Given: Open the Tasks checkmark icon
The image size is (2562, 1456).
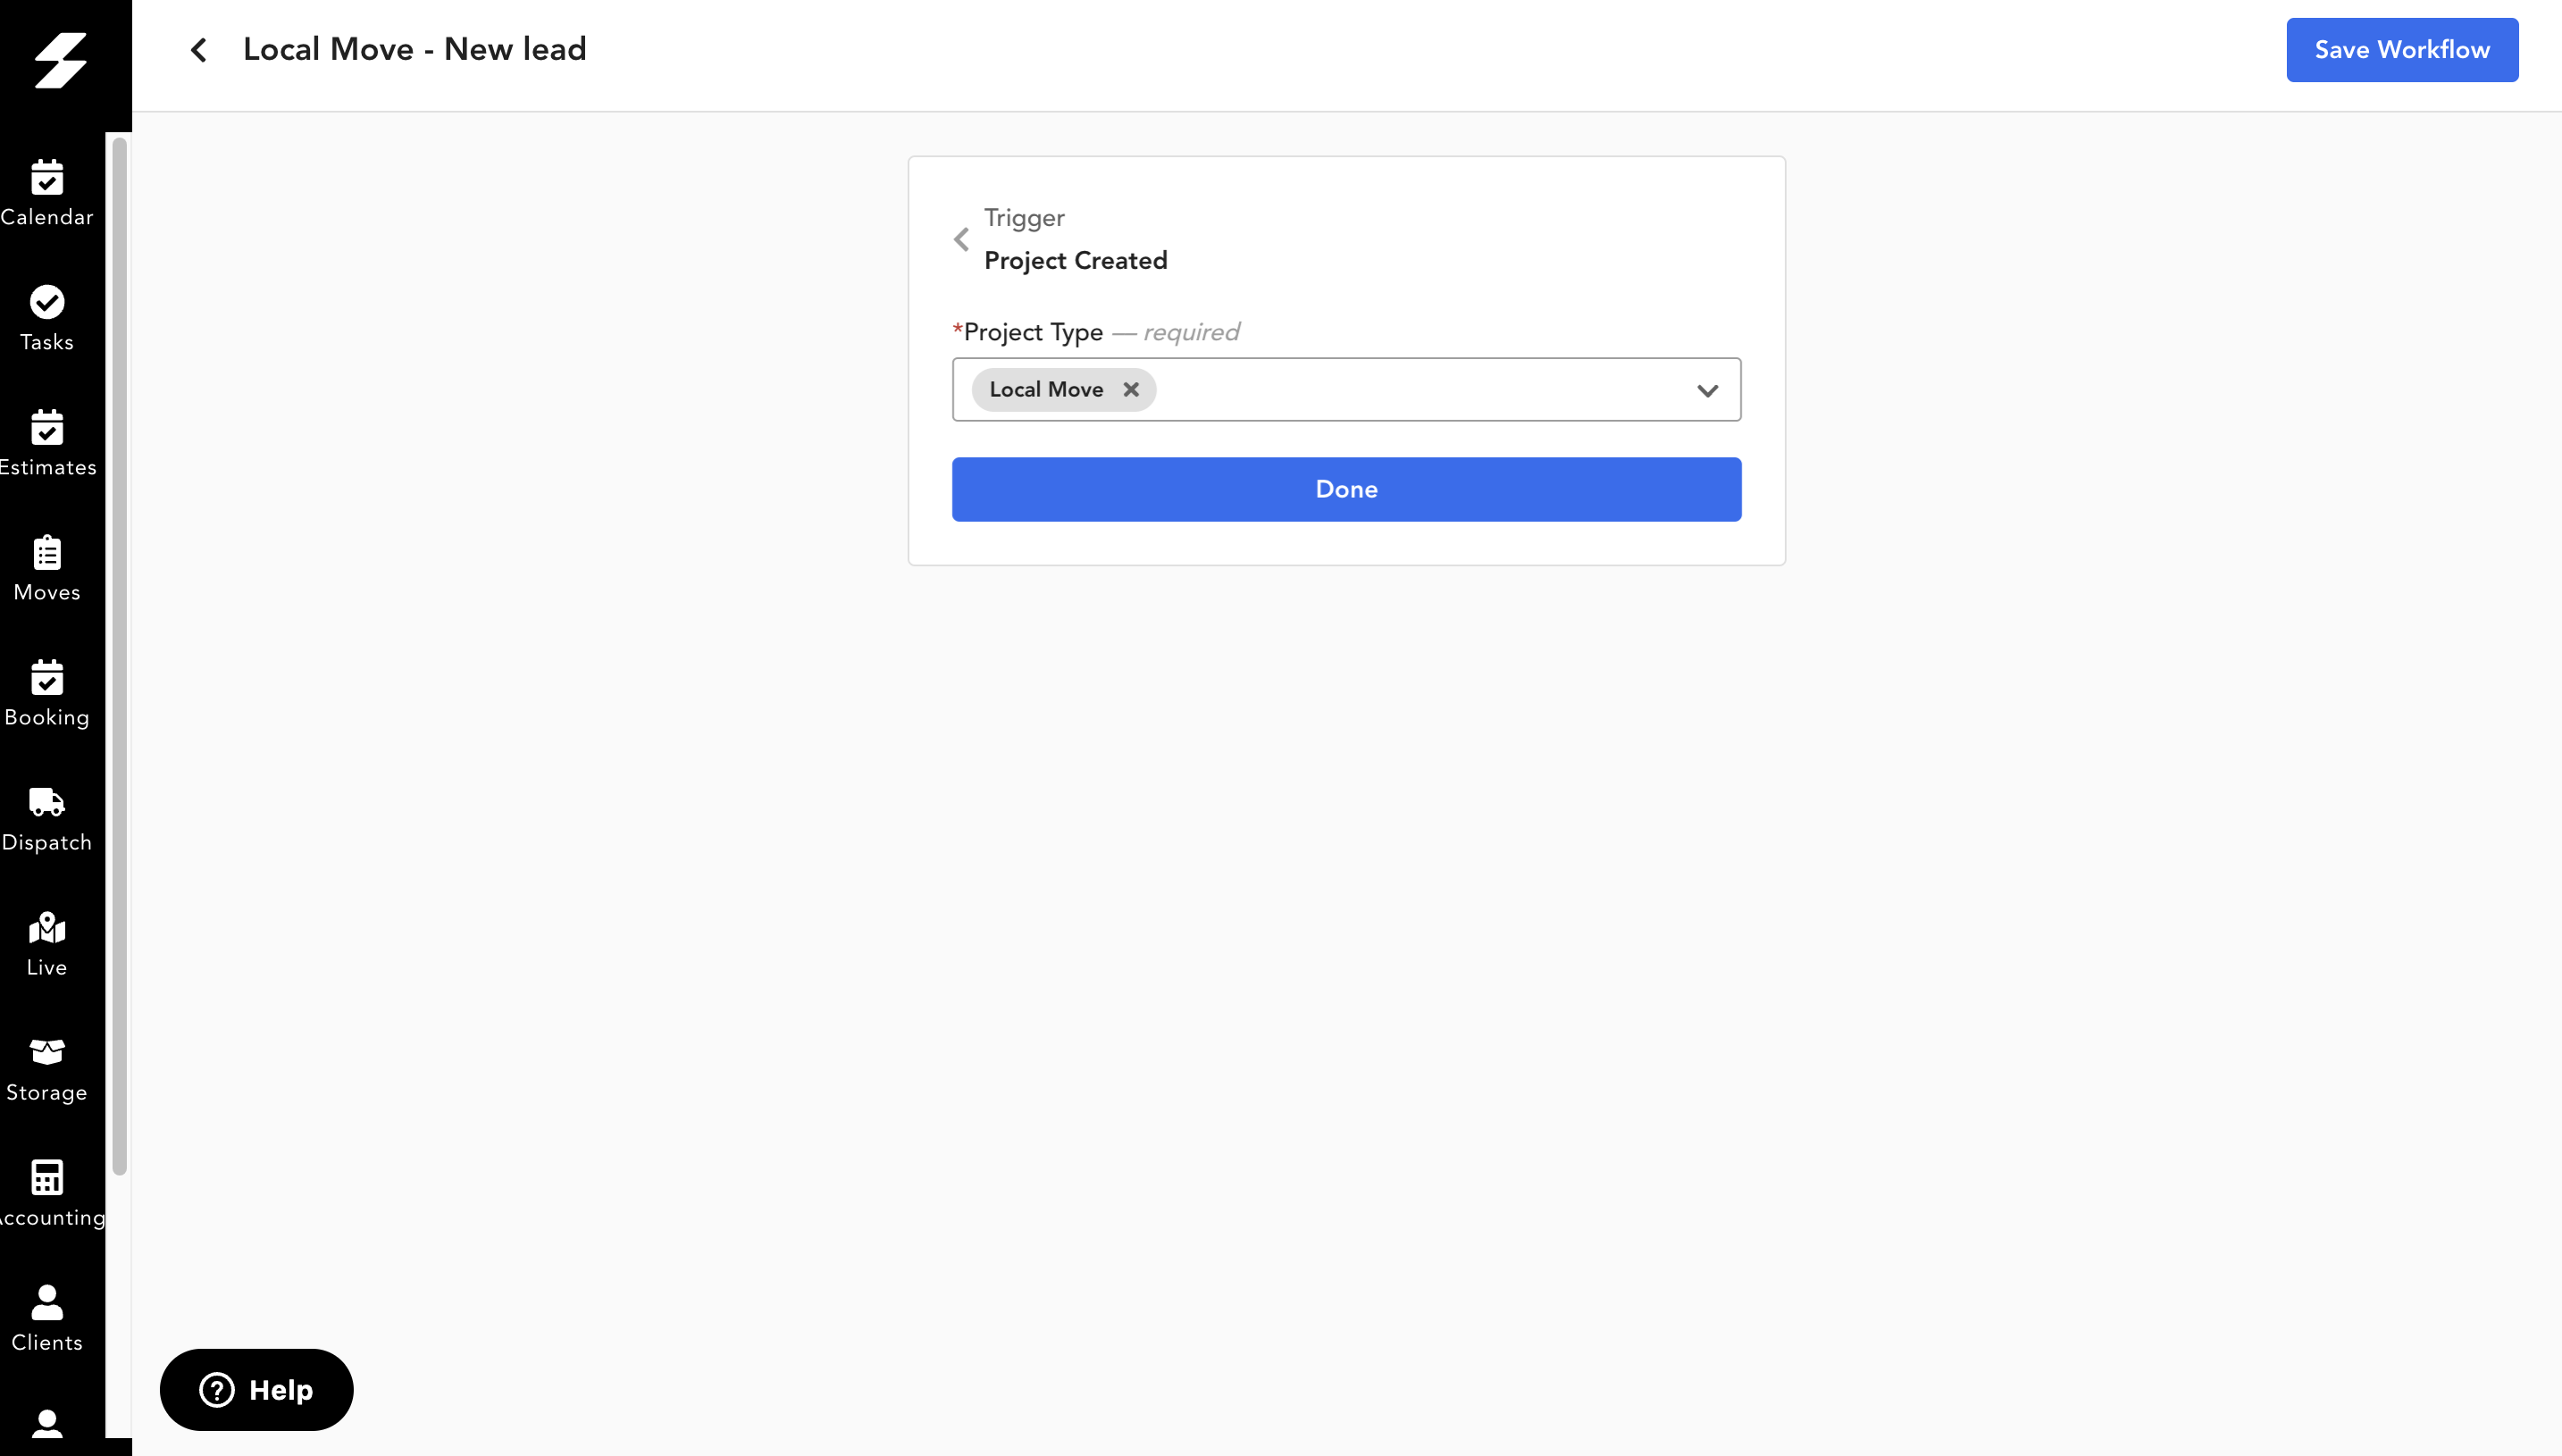Looking at the screenshot, I should 47,302.
